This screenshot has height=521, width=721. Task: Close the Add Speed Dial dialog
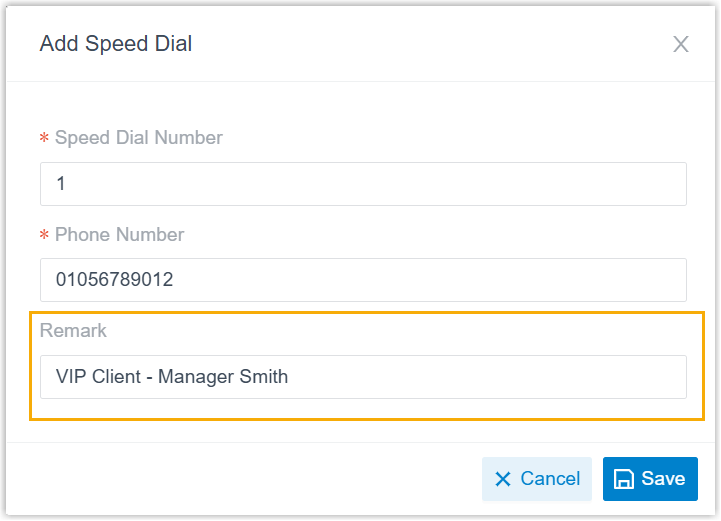coord(681,44)
